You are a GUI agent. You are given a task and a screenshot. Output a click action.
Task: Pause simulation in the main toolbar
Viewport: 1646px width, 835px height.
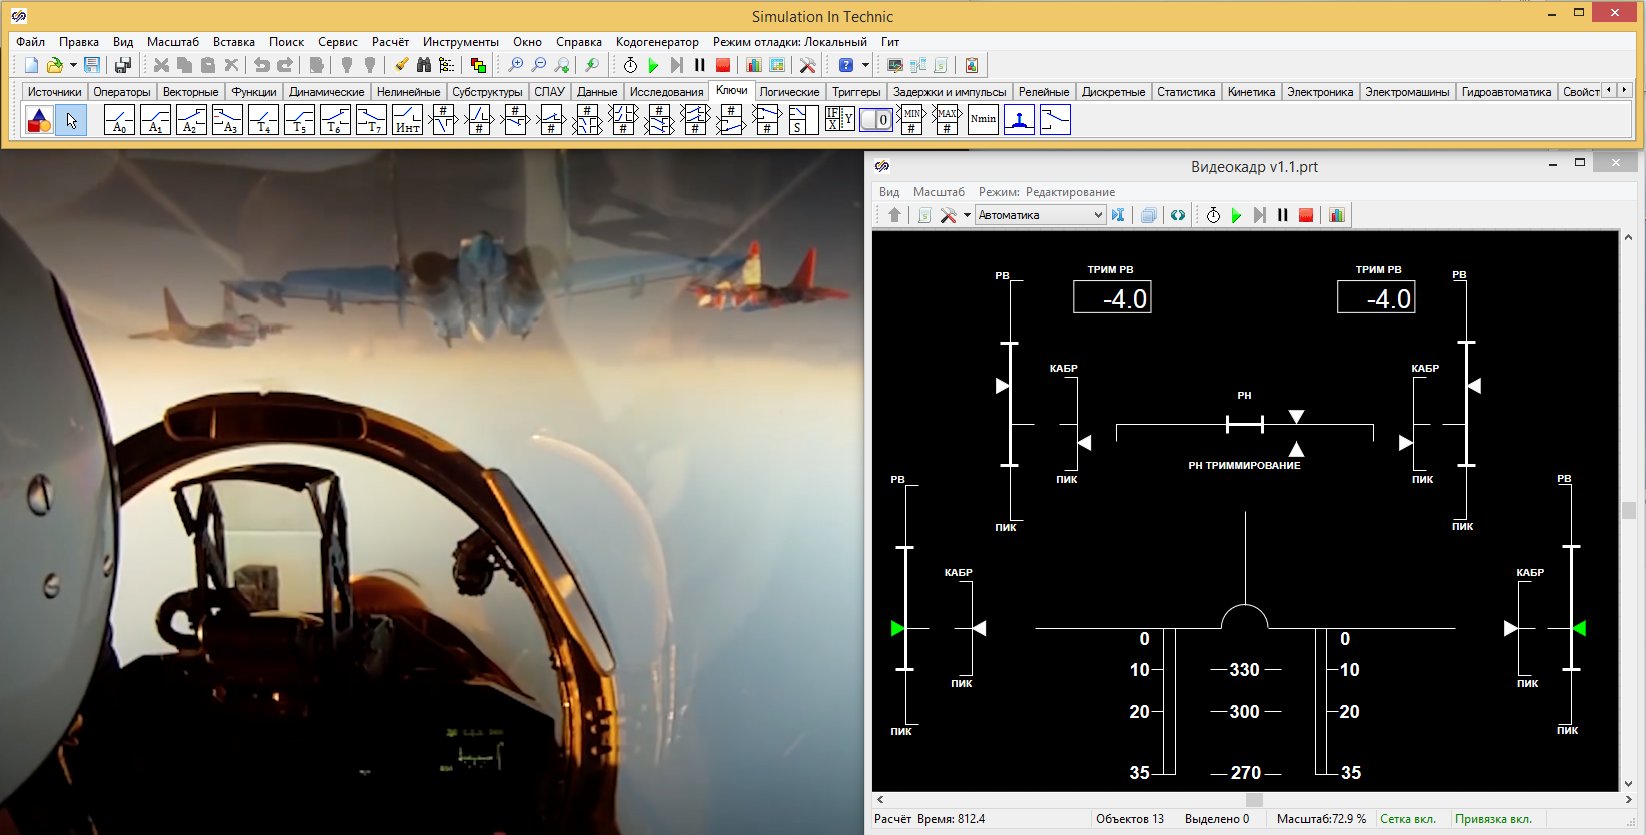(x=700, y=65)
